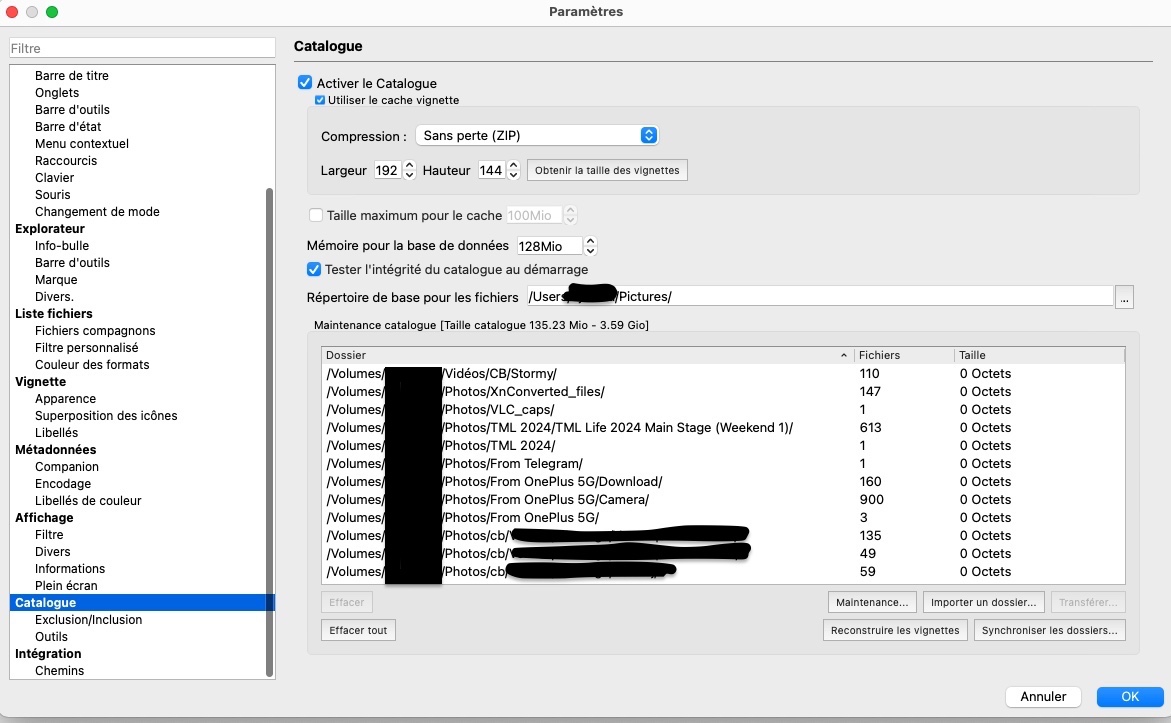Select Couleur des formats item
The width and height of the screenshot is (1171, 723).
point(92,364)
